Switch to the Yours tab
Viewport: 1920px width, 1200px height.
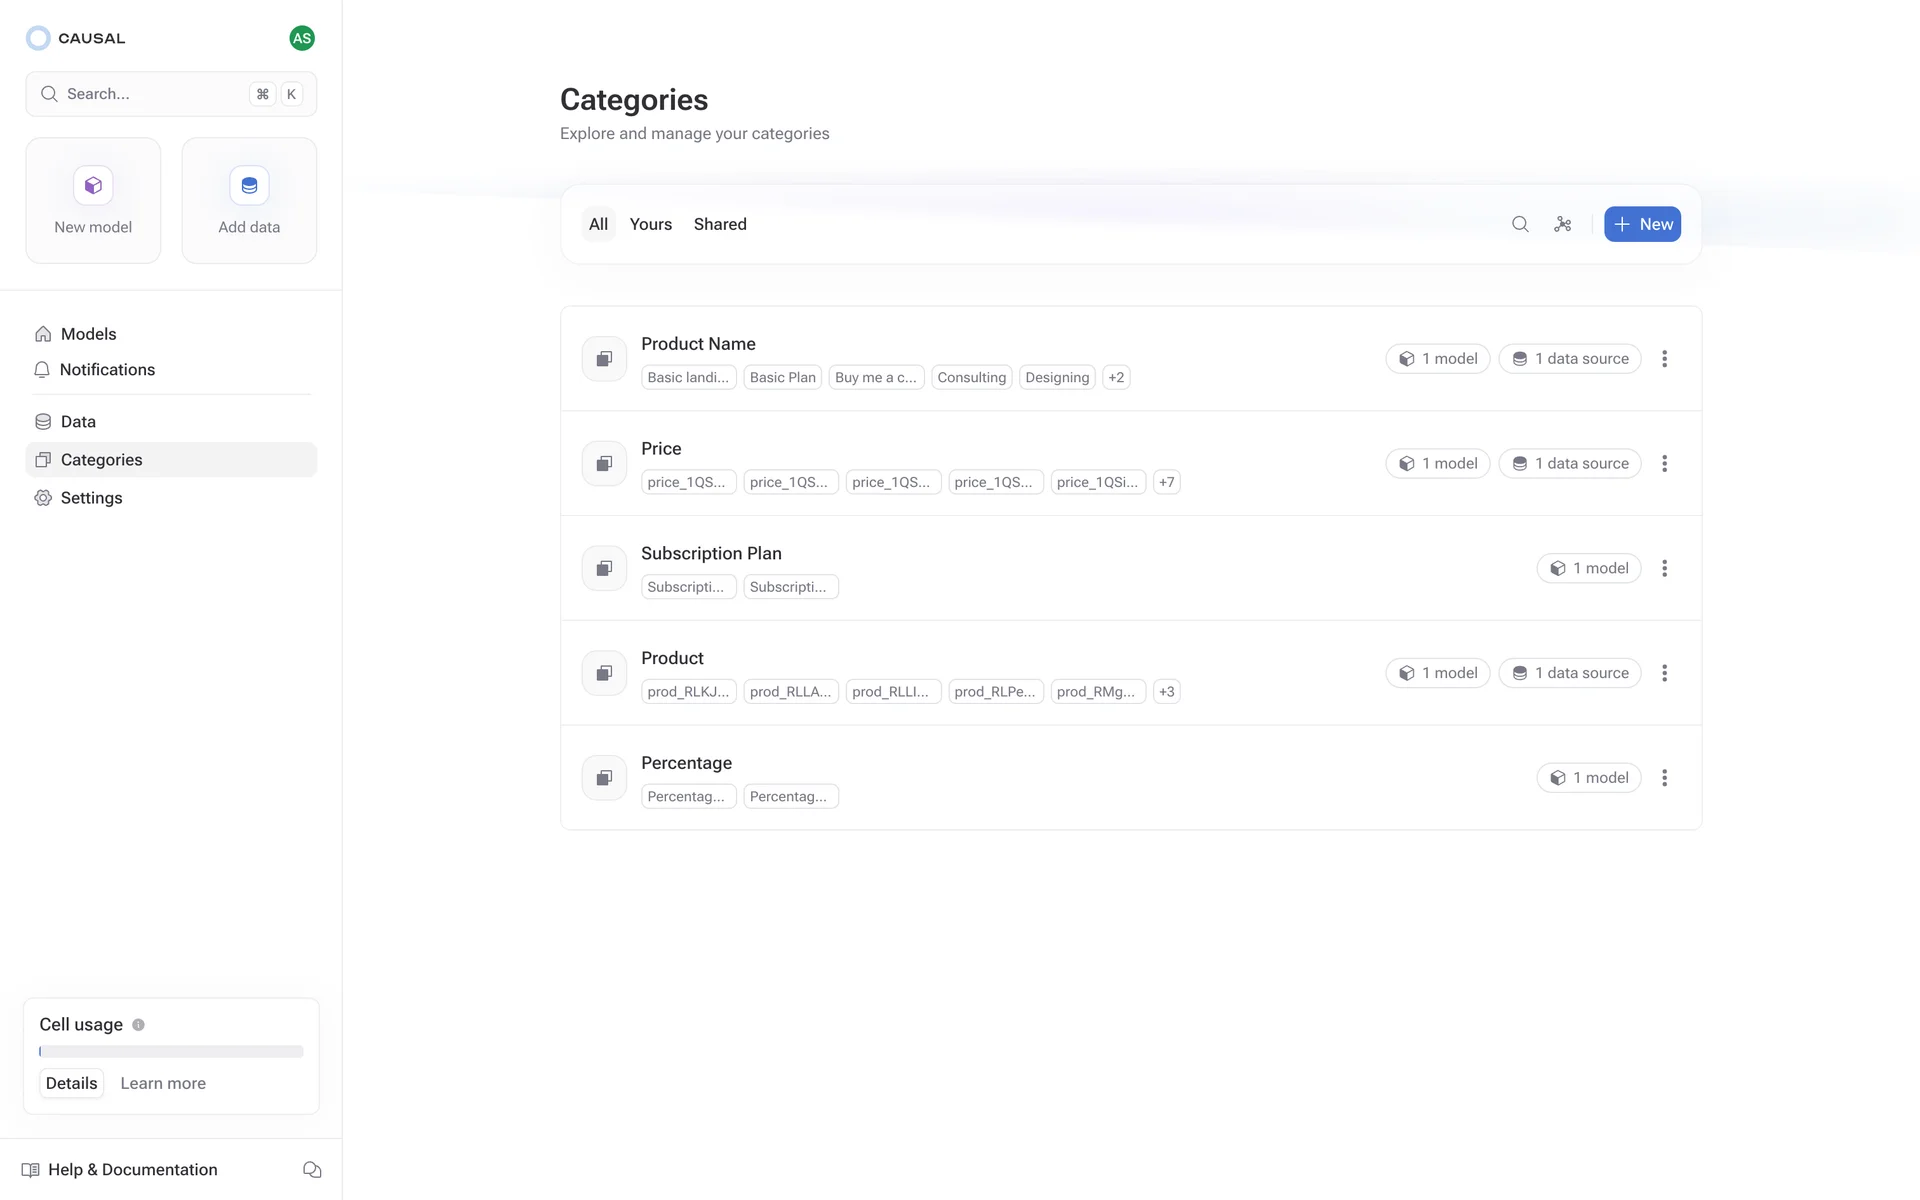tap(650, 224)
